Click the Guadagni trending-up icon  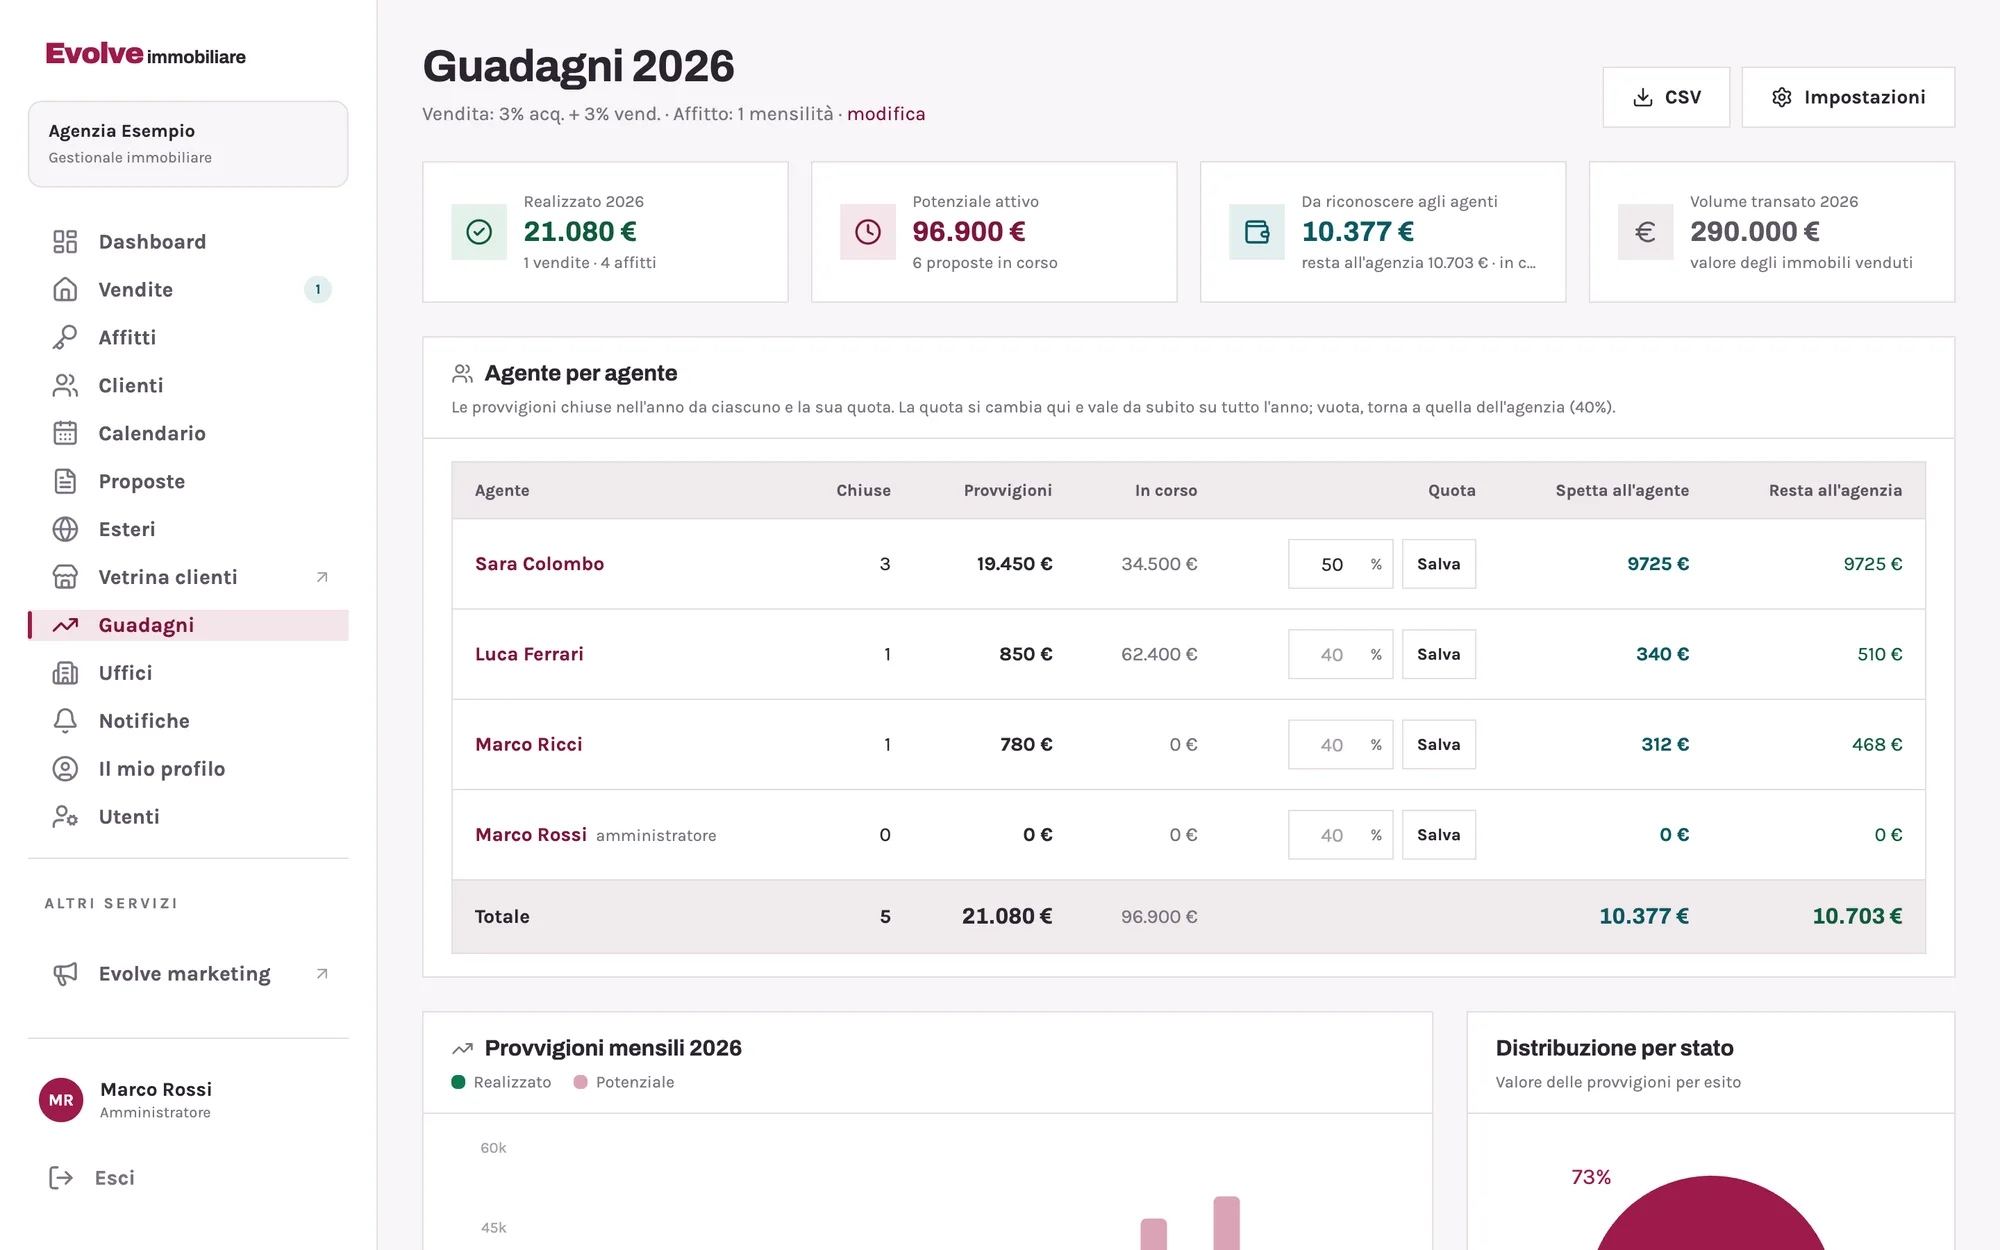[65, 626]
